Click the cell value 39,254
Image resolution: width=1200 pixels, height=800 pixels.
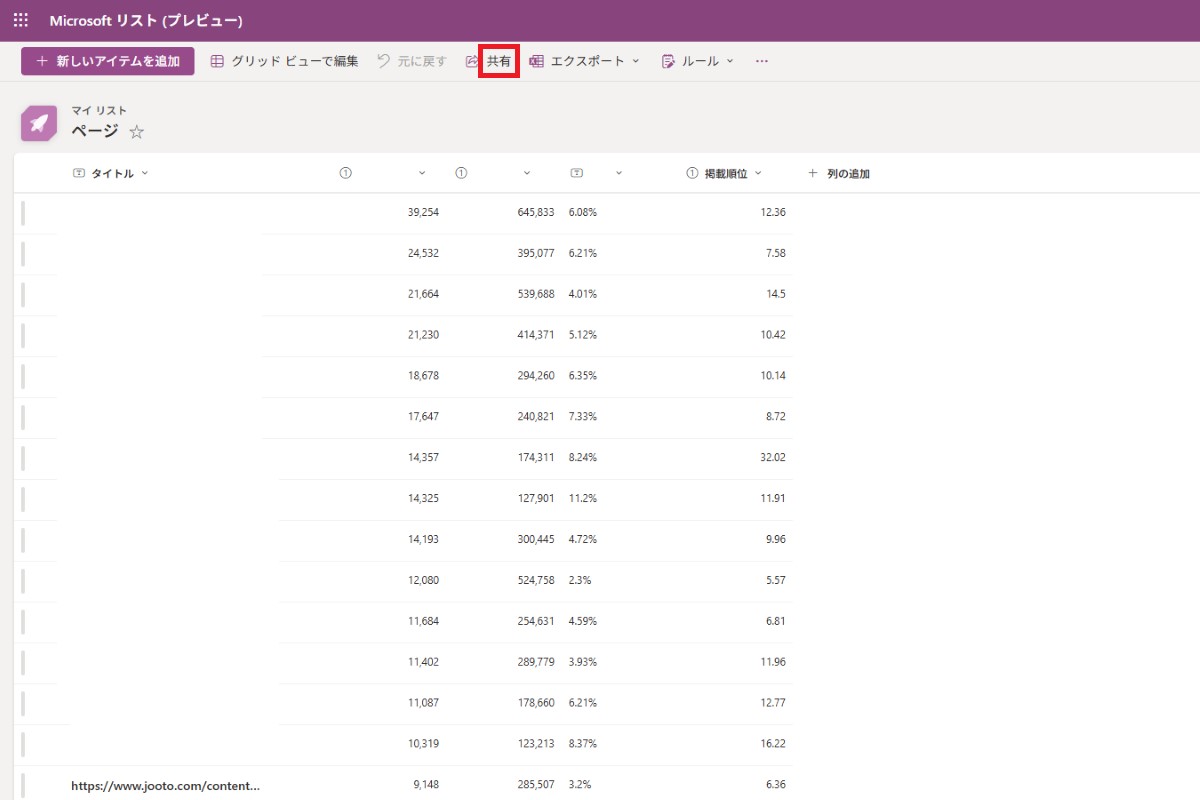(x=423, y=212)
